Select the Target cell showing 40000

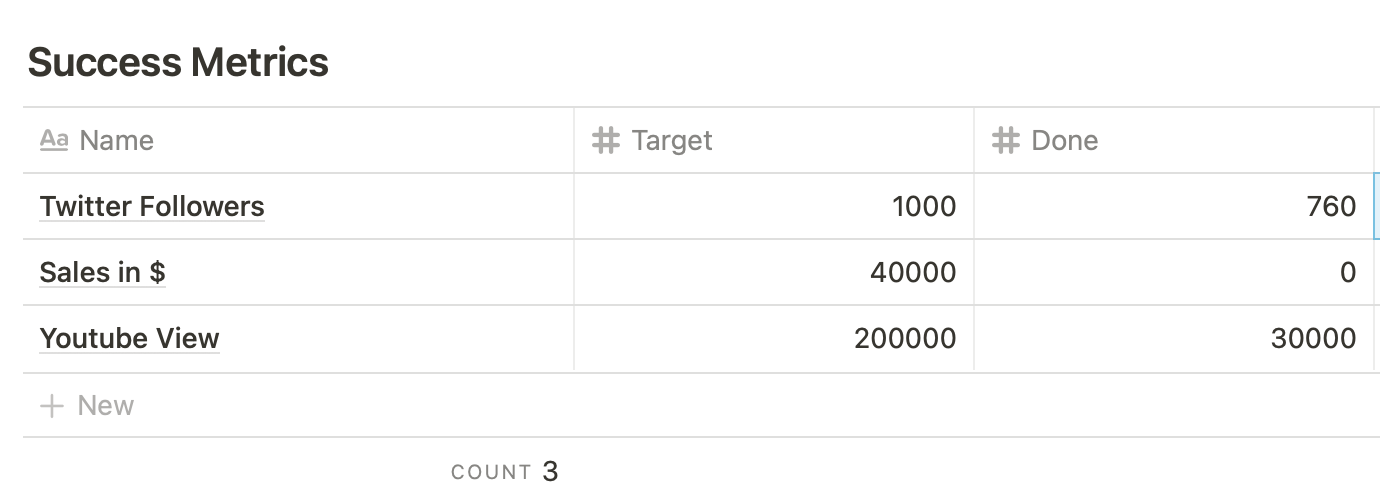tap(774, 272)
